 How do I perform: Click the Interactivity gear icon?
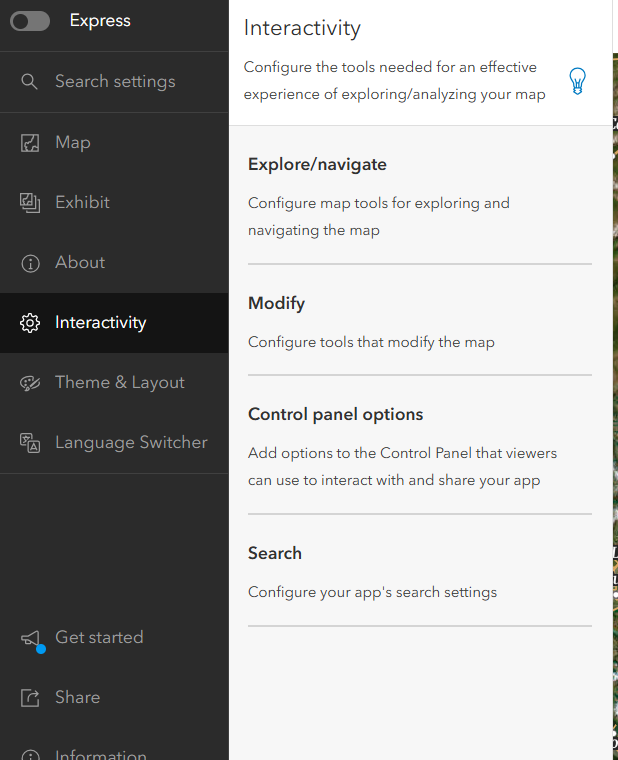[x=30, y=323]
